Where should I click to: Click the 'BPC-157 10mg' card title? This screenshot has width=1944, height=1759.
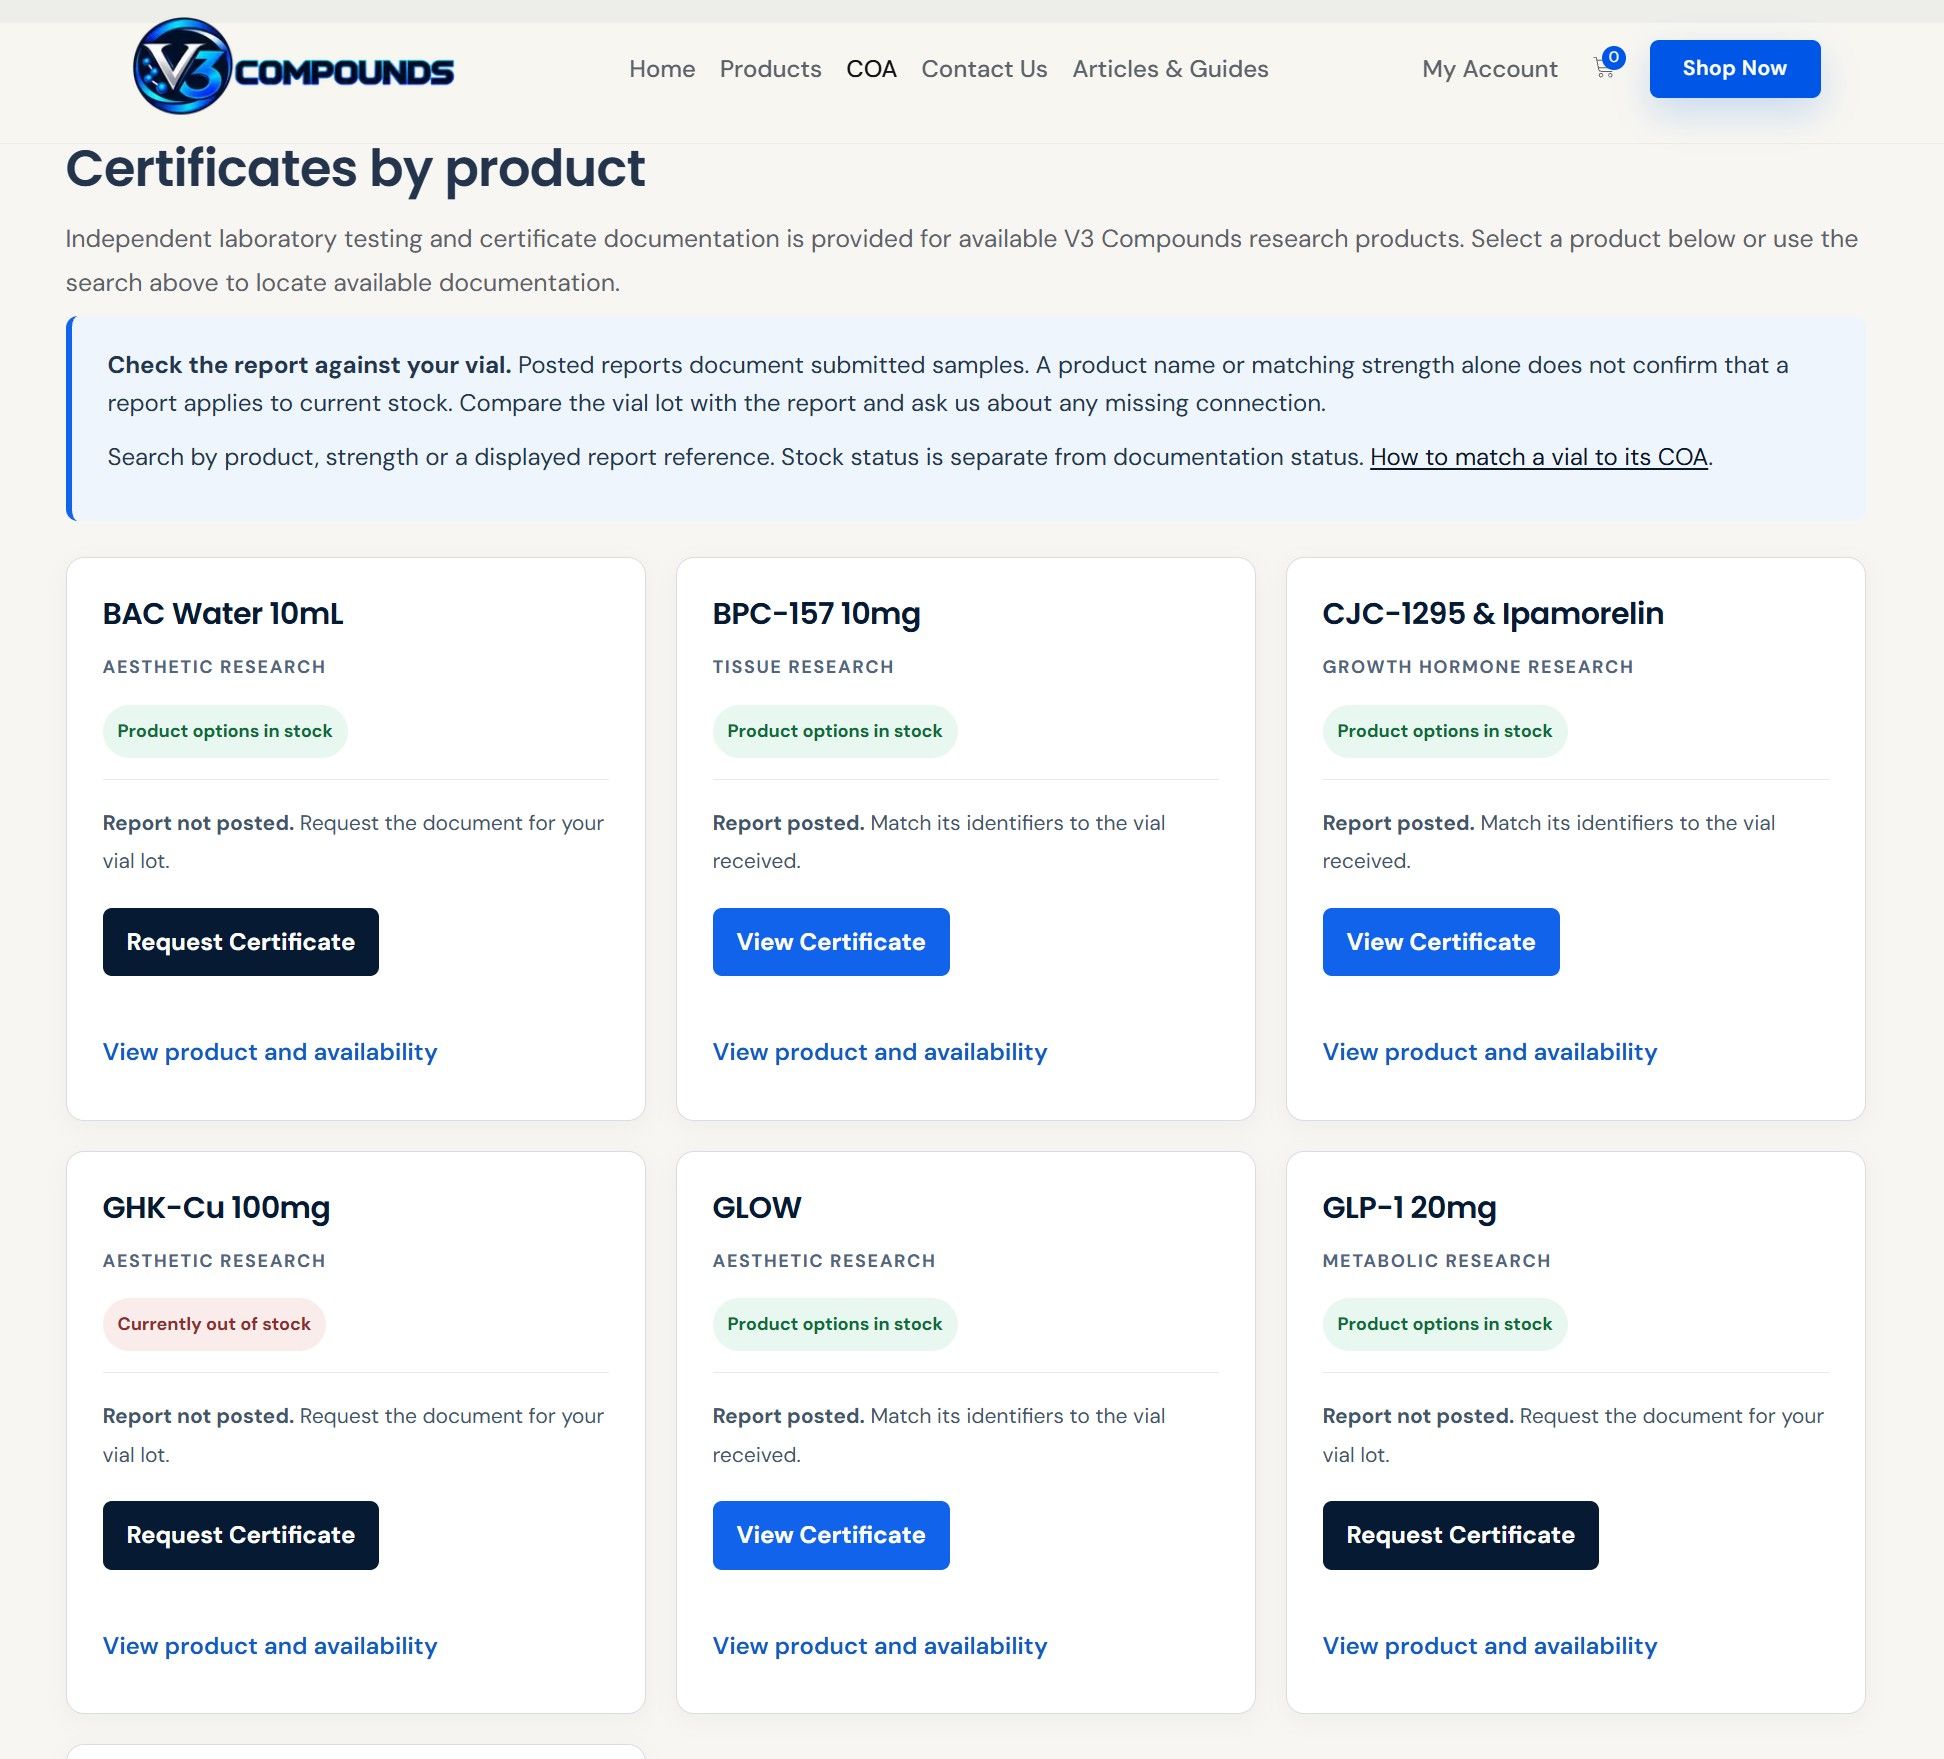(x=816, y=614)
